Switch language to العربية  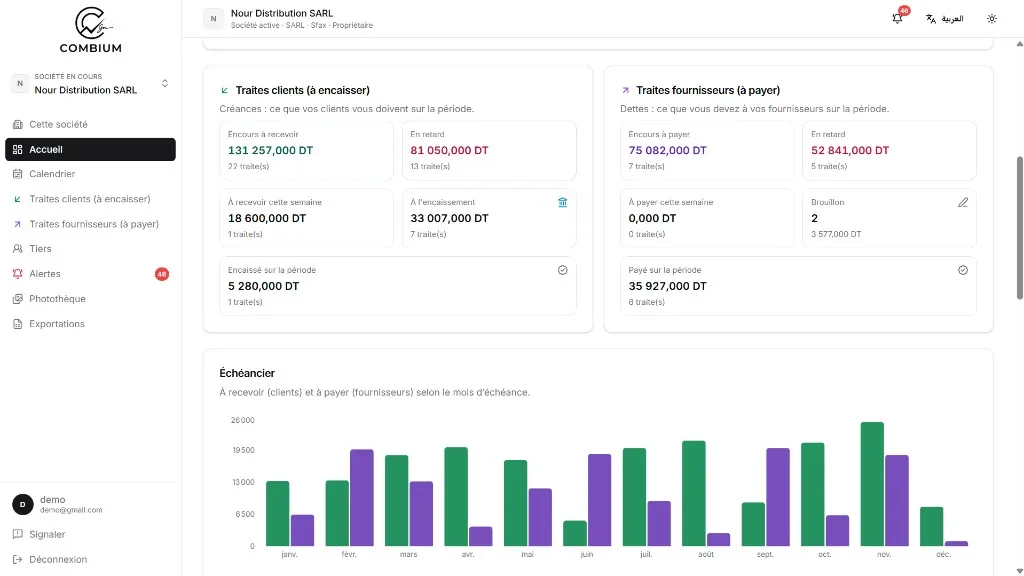click(944, 19)
